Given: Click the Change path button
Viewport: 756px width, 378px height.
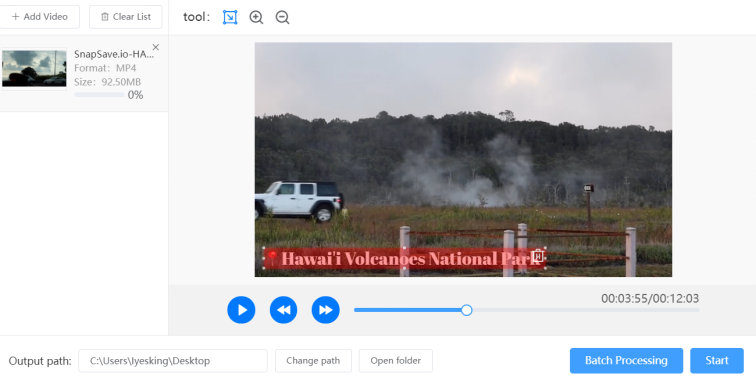Looking at the screenshot, I should coord(313,361).
